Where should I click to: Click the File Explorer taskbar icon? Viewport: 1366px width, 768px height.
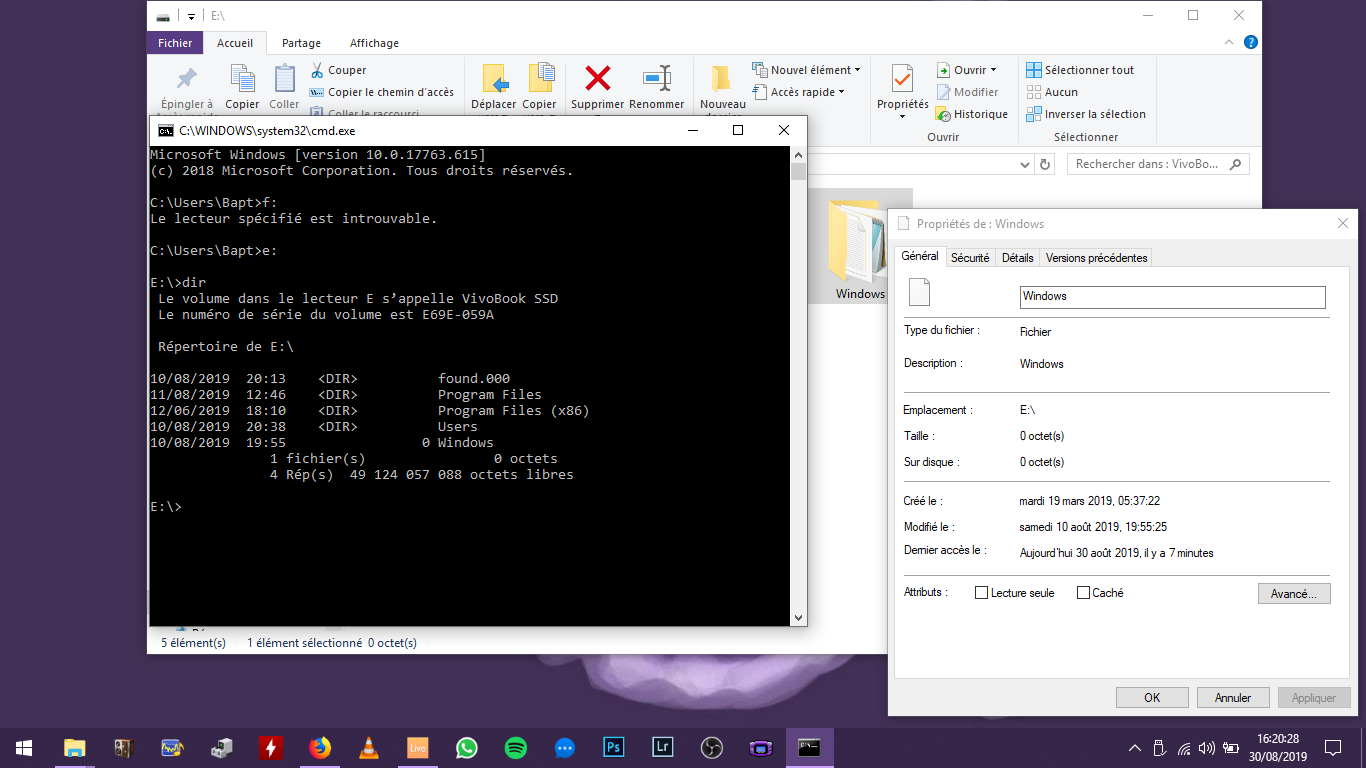74,747
